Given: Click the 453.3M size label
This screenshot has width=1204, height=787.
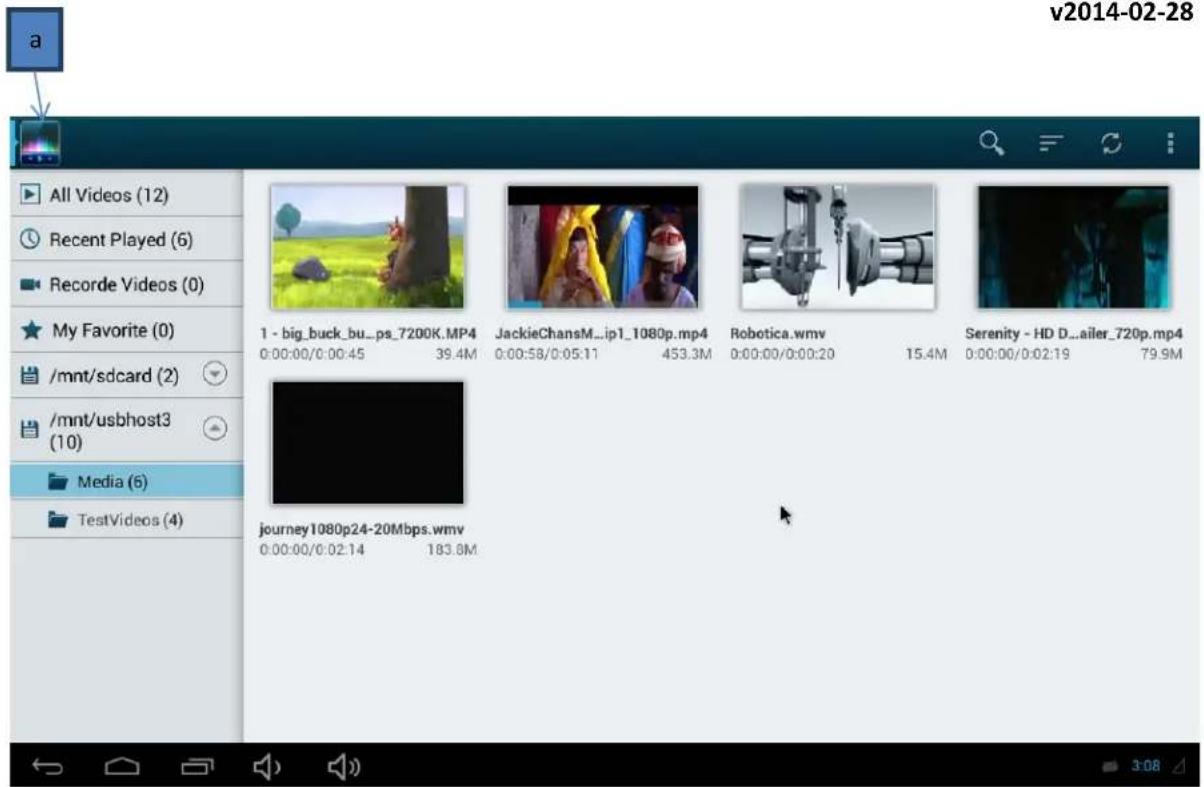Looking at the screenshot, I should [686, 354].
